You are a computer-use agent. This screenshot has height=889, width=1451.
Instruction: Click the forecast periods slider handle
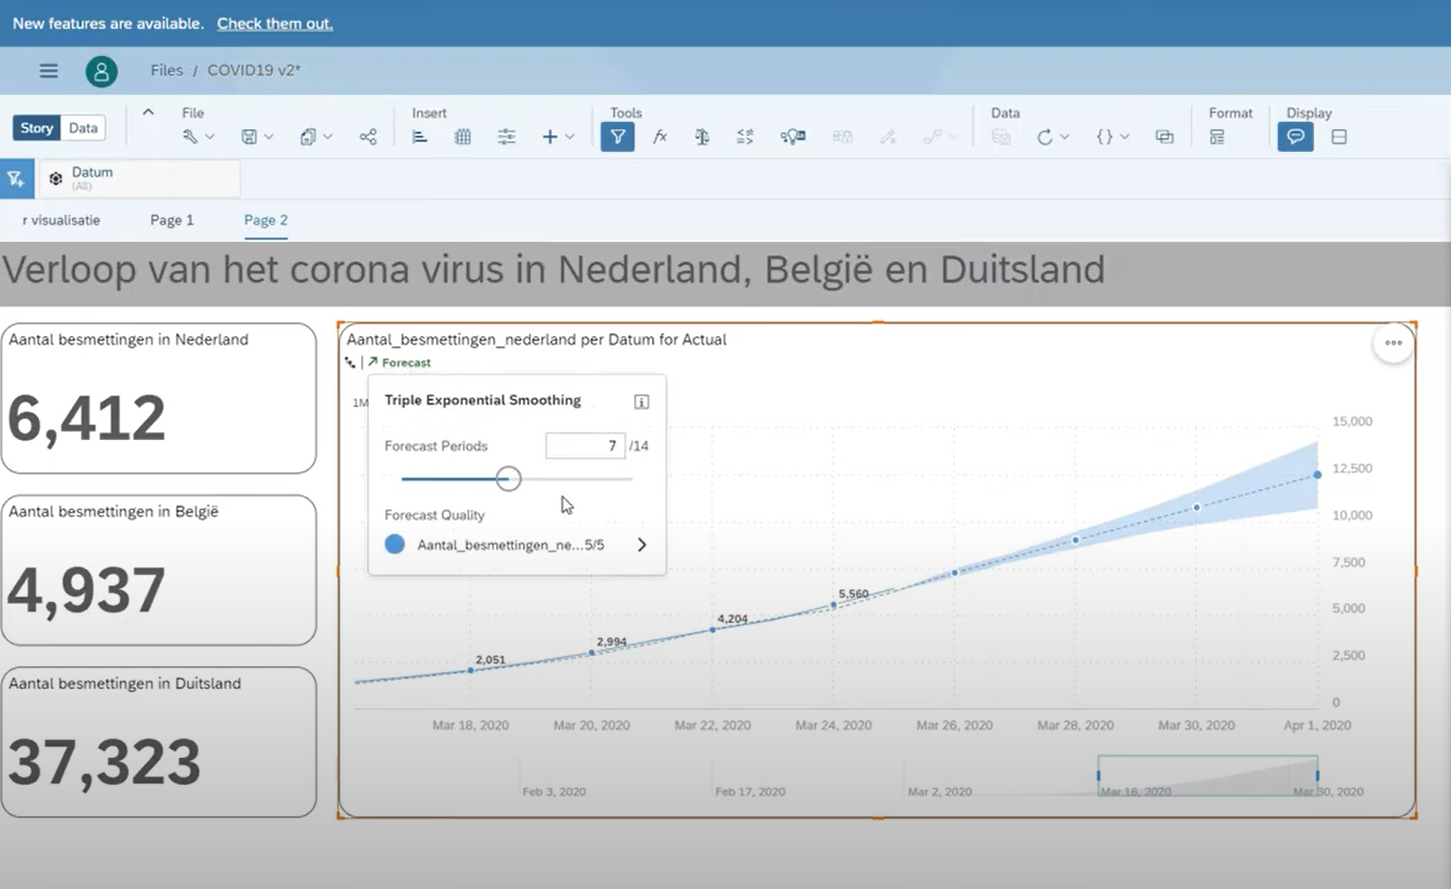[x=508, y=479]
